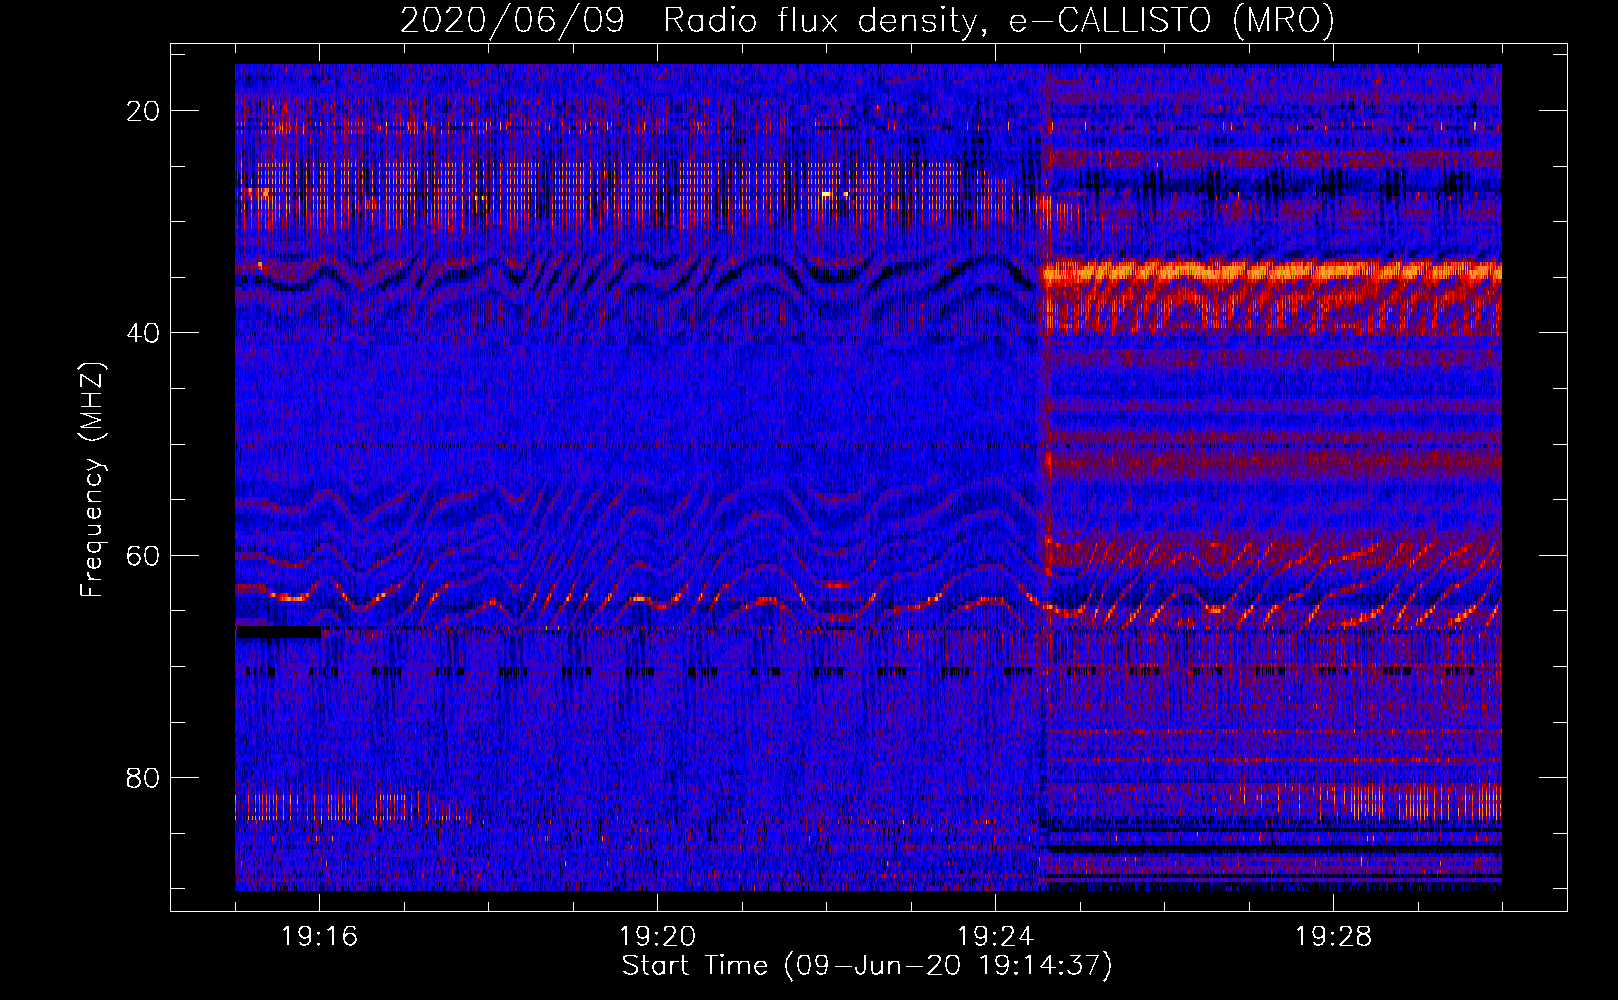This screenshot has width=1618, height=1000.
Task: Click the 19:28 time tick label
Action: (1333, 937)
